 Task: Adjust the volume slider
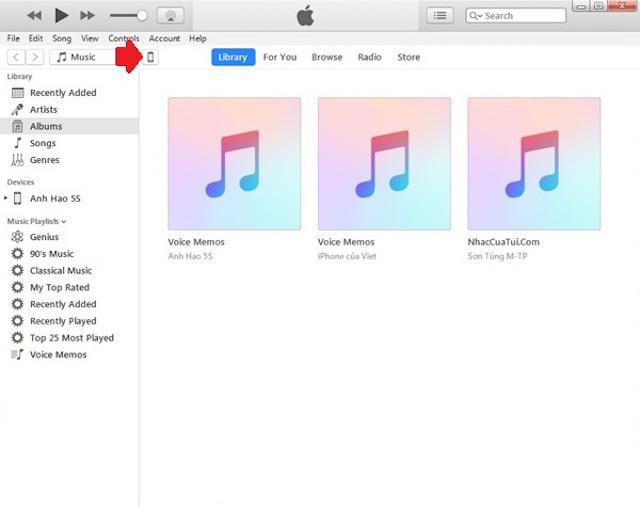(x=128, y=15)
